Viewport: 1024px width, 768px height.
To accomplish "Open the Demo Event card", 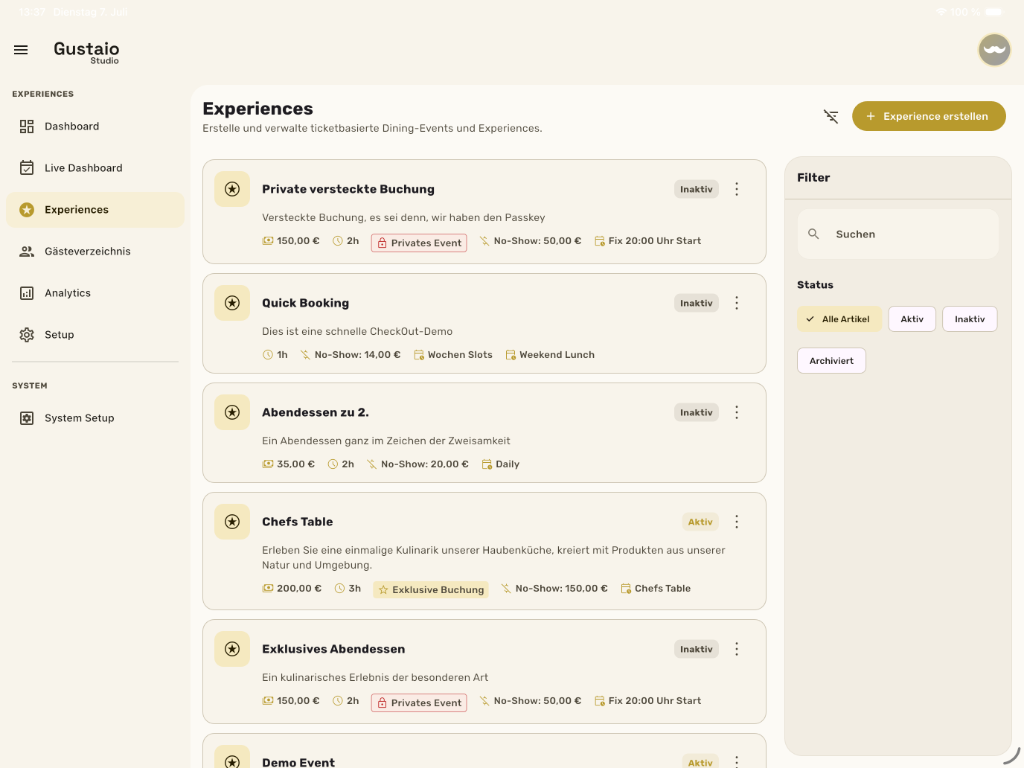I will click(x=484, y=751).
